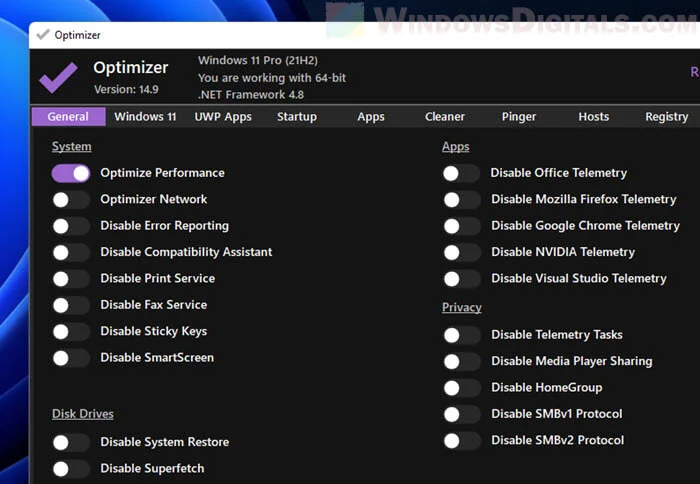Select the Hosts tab
The image size is (700, 484).
point(593,117)
